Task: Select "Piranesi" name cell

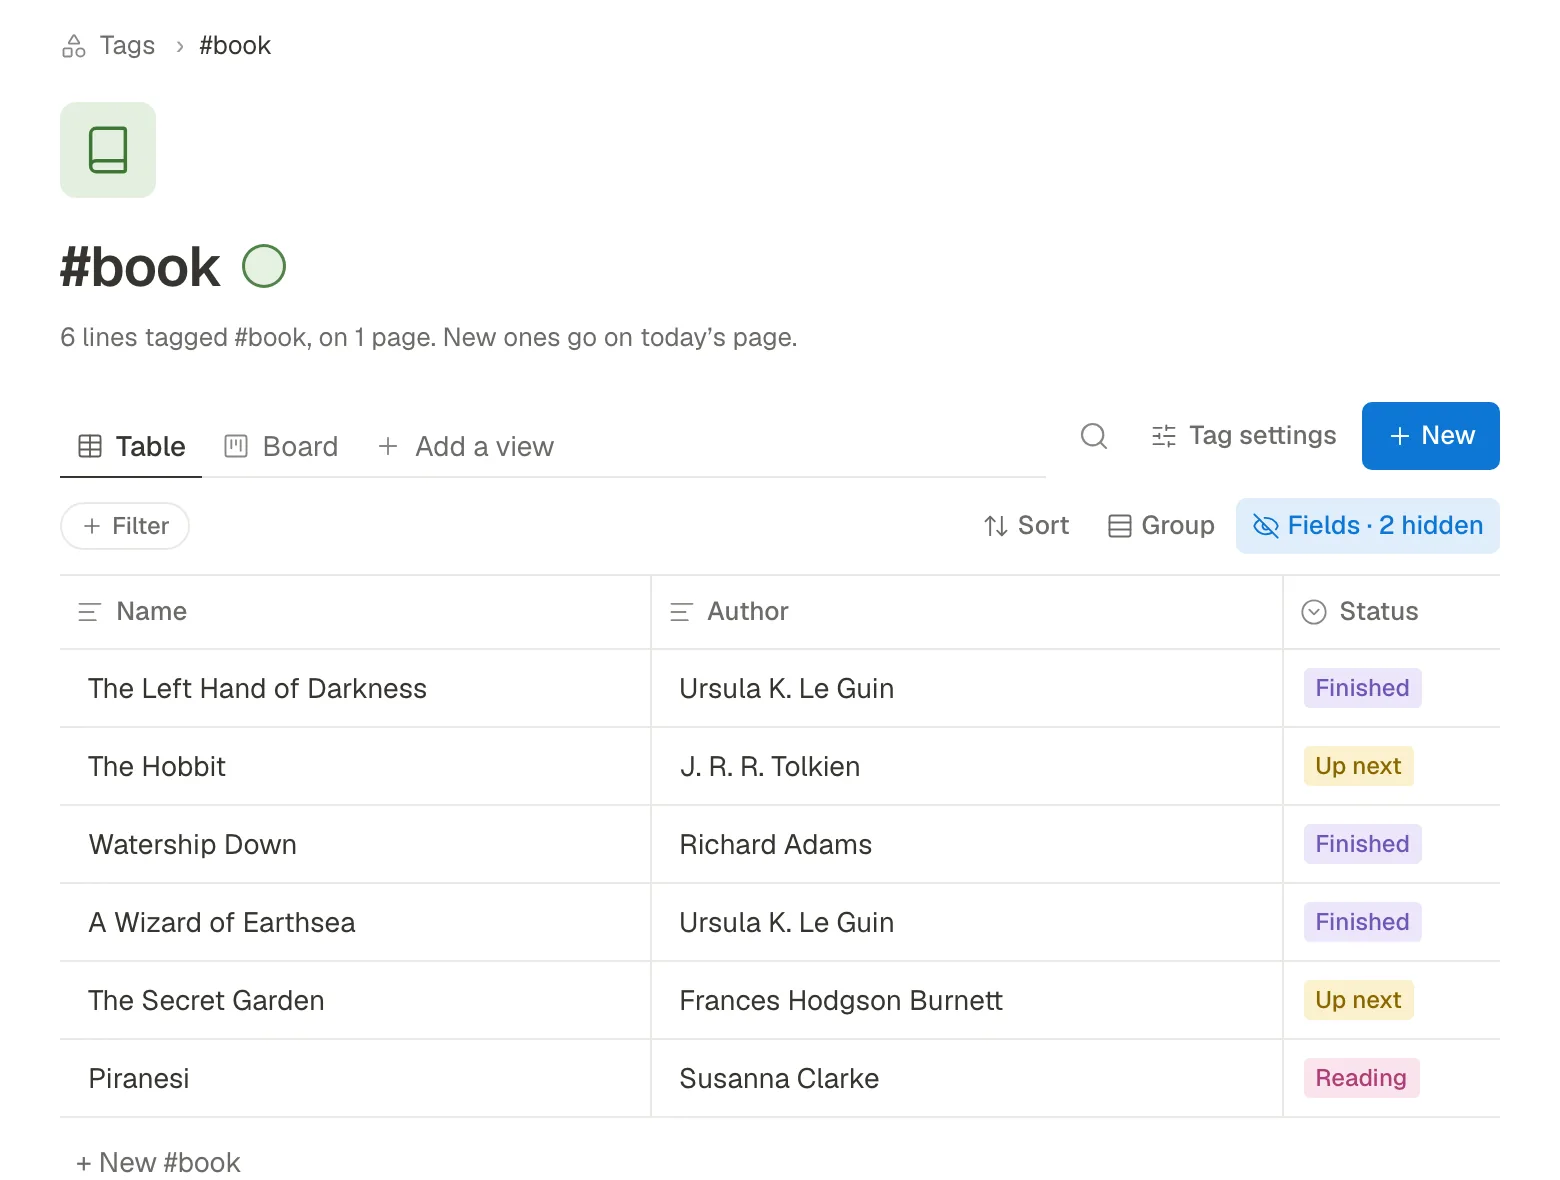Action: 355,1079
